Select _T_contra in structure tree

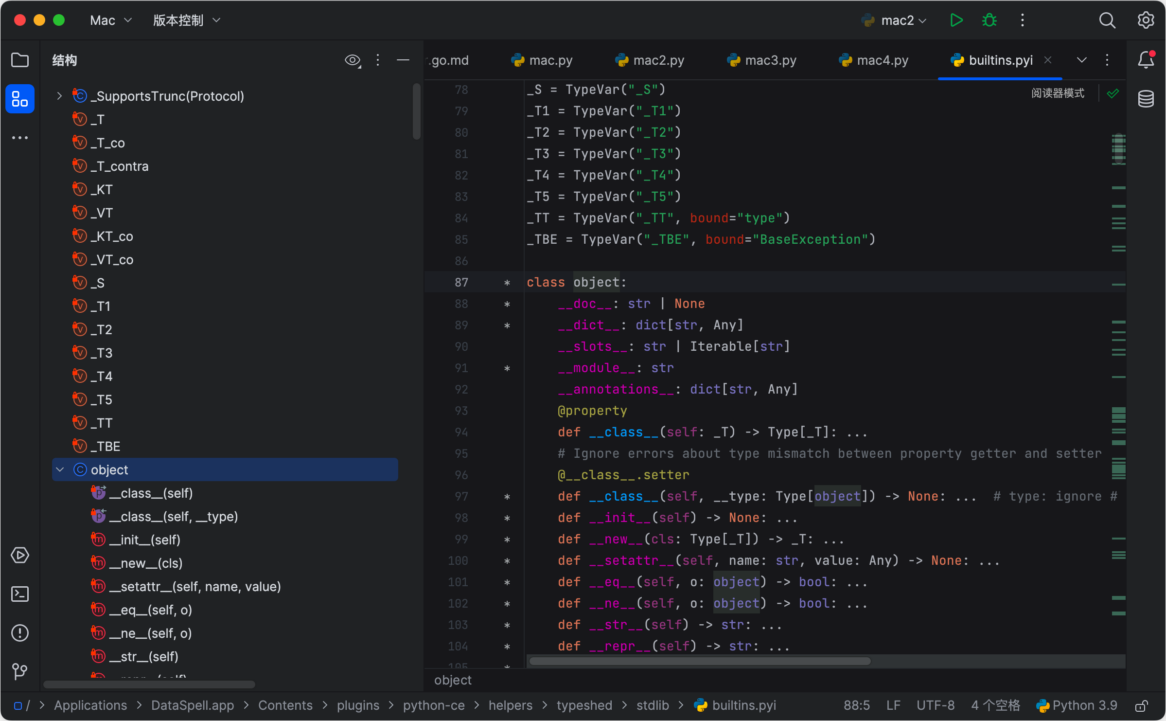[119, 166]
